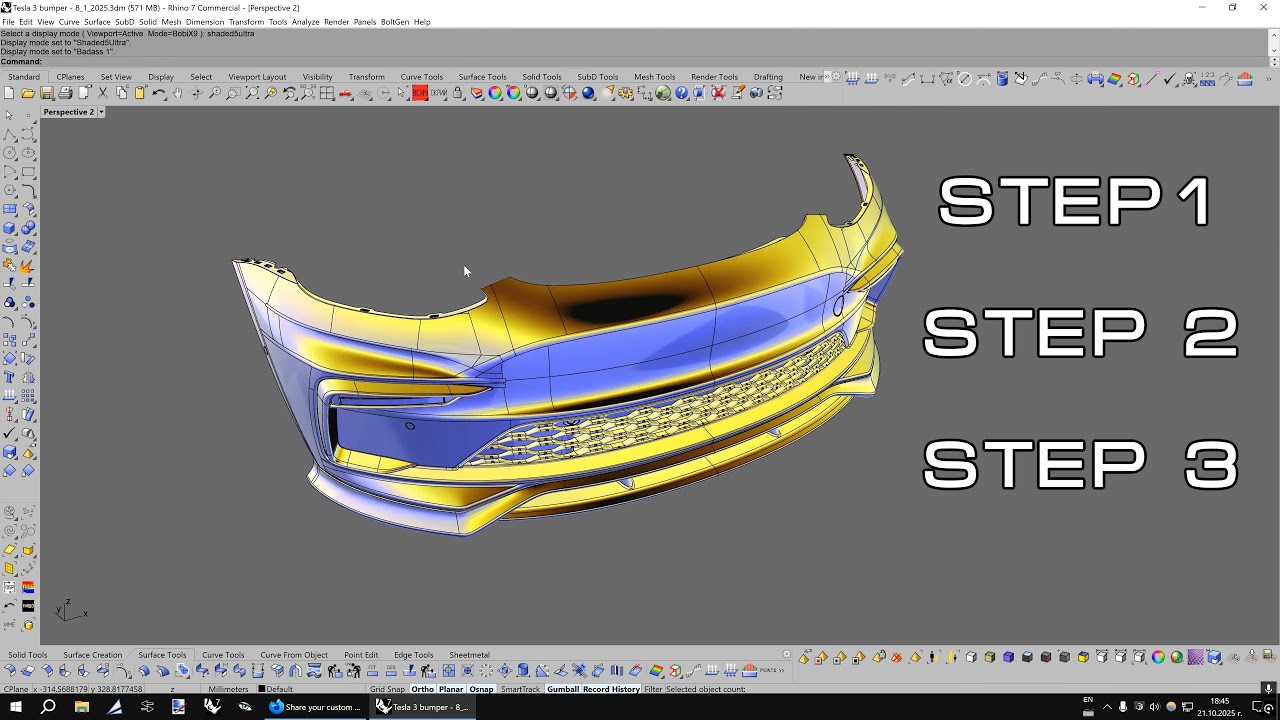The height and width of the screenshot is (720, 1280).
Task: Switch to the Surface Tools tab in top toolbar
Action: [x=483, y=77]
